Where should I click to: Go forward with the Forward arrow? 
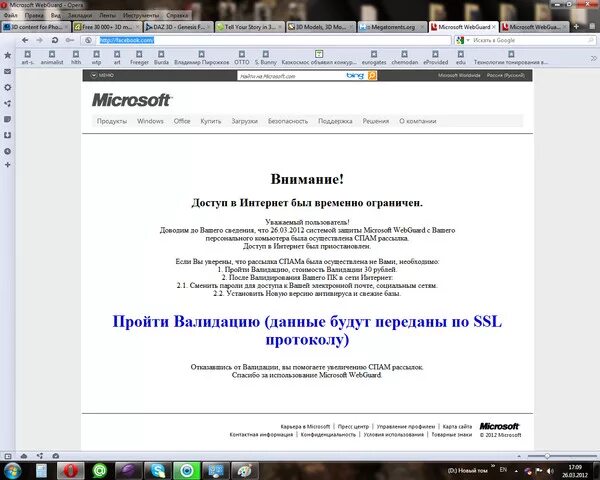(39, 40)
